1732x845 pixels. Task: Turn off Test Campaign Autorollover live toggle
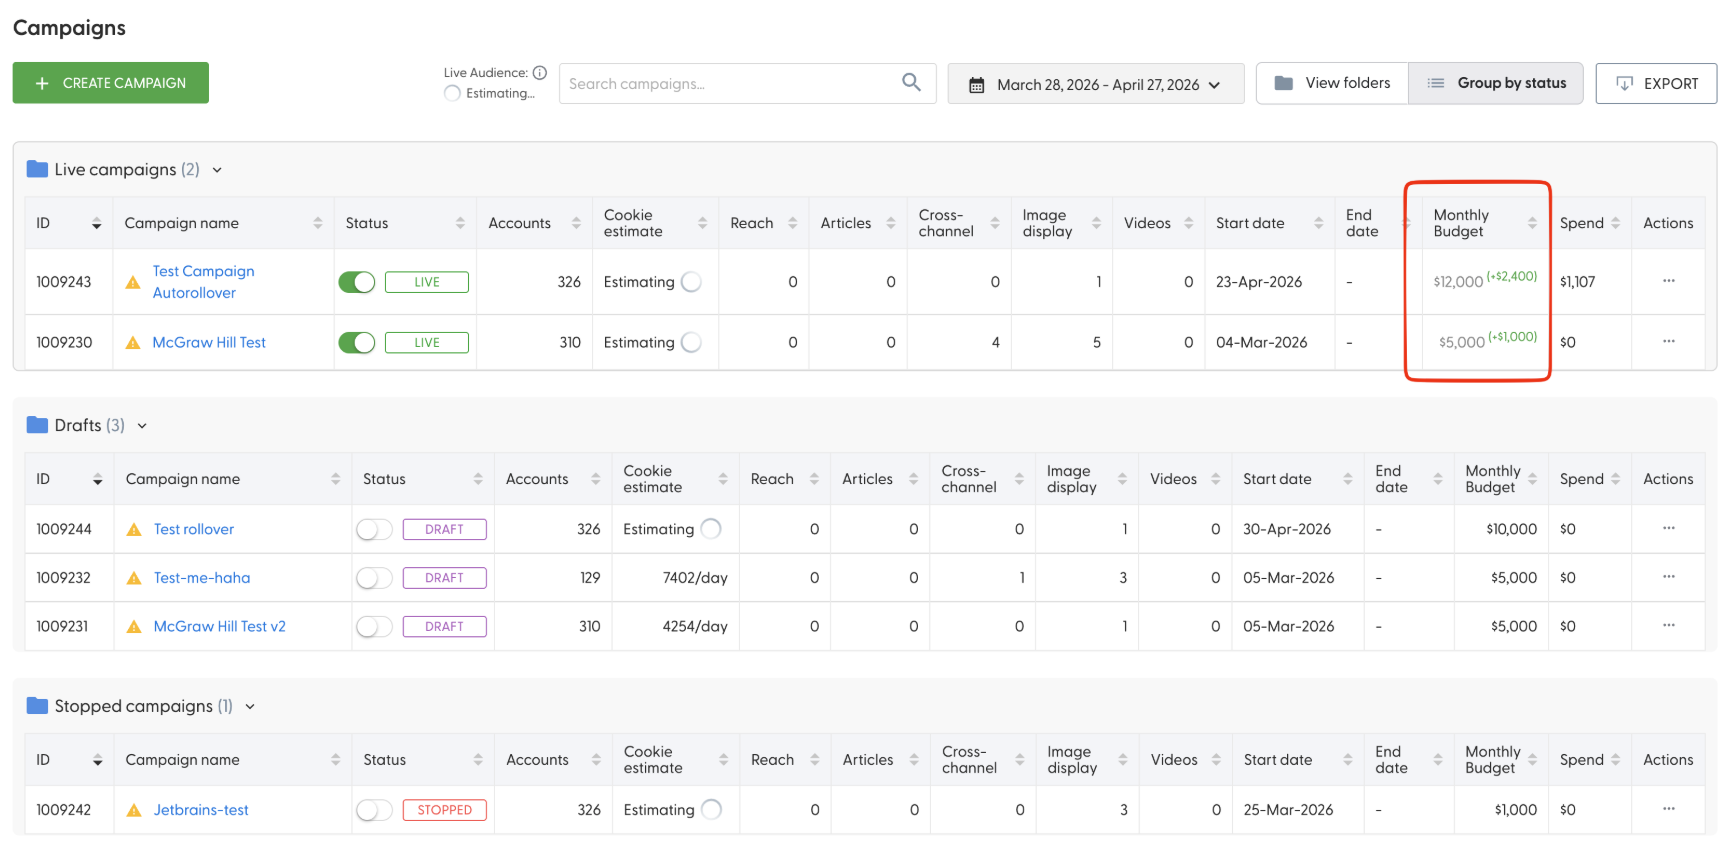click(x=357, y=282)
